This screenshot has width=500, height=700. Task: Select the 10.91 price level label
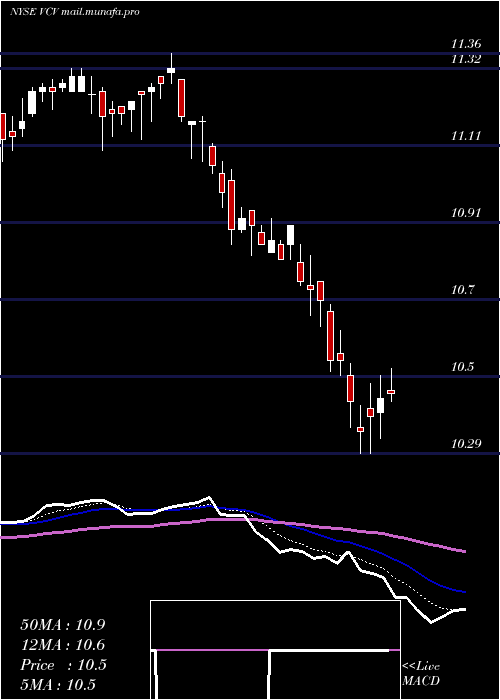466,212
